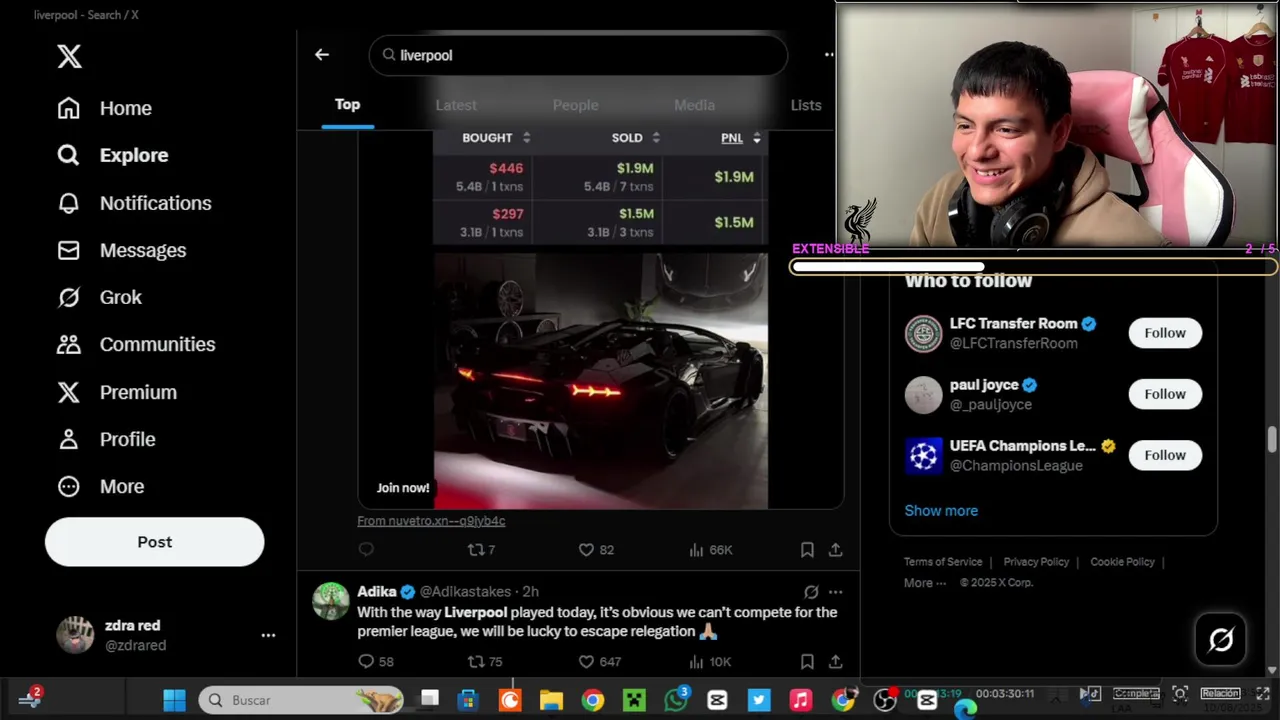
Task: Click the back arrow beside the search box
Action: pyautogui.click(x=322, y=55)
